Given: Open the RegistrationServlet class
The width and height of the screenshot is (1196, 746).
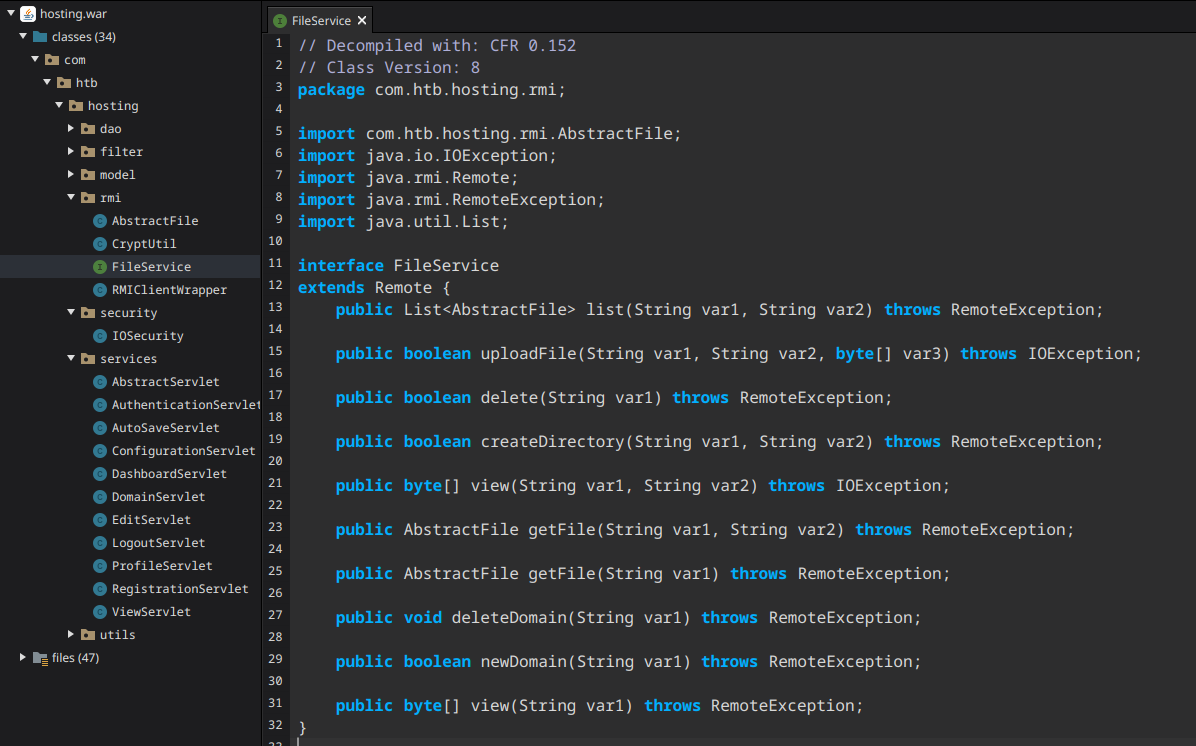Looking at the screenshot, I should [180, 589].
